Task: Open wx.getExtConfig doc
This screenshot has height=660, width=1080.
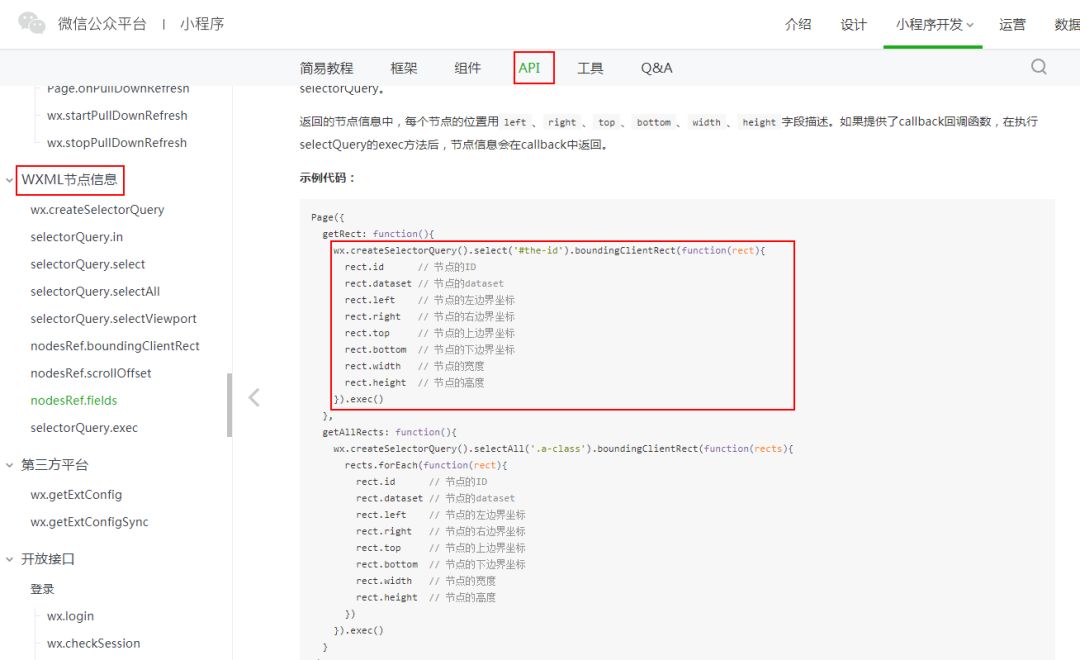Action: pyautogui.click(x=76, y=495)
